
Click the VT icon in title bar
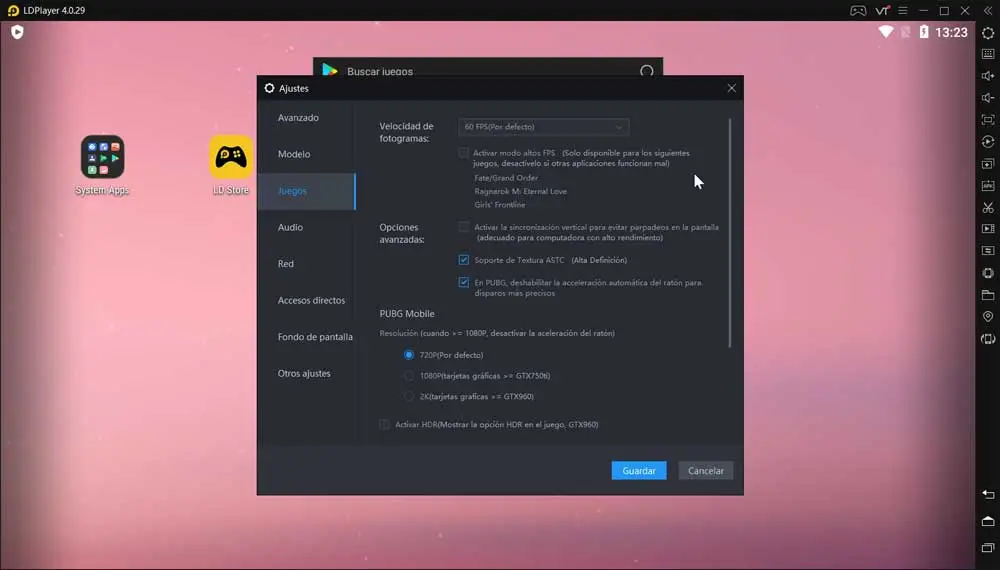pyautogui.click(x=882, y=11)
